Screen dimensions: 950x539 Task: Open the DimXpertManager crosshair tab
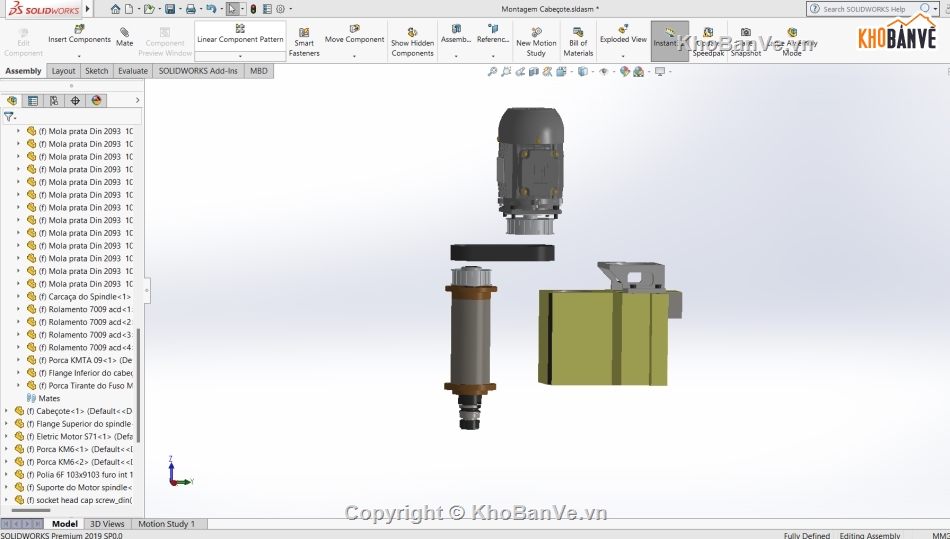(75, 101)
